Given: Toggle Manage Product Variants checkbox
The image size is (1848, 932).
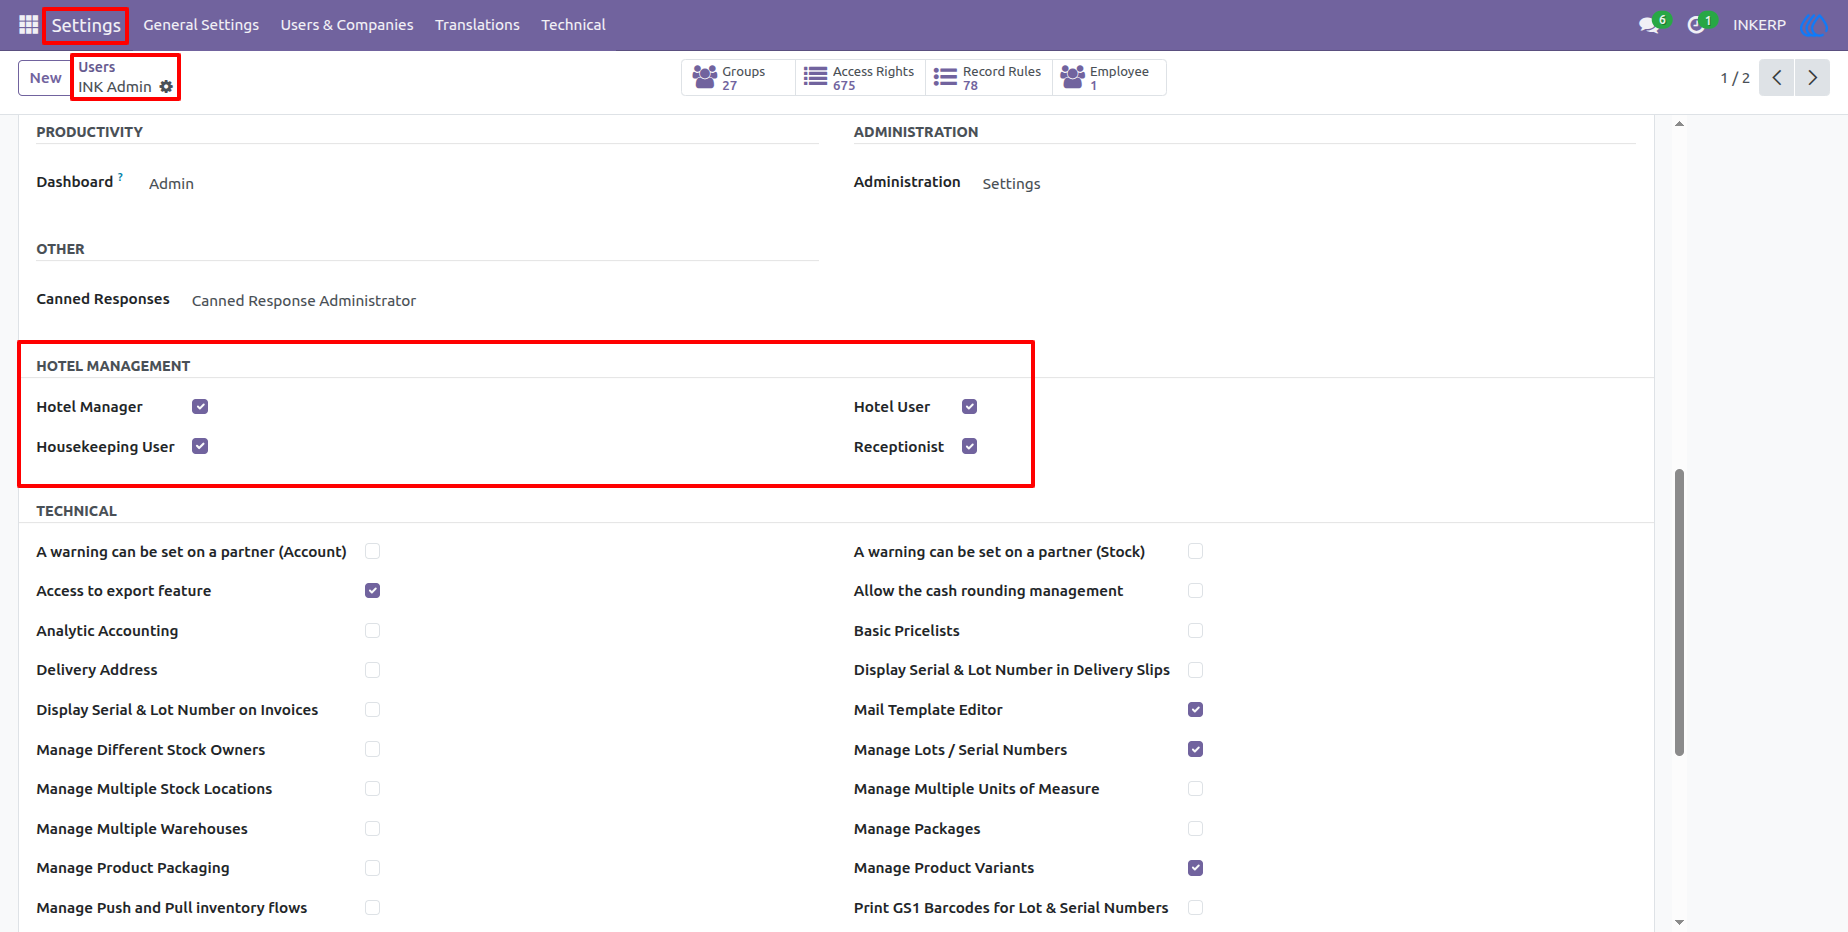Looking at the screenshot, I should click(1195, 868).
